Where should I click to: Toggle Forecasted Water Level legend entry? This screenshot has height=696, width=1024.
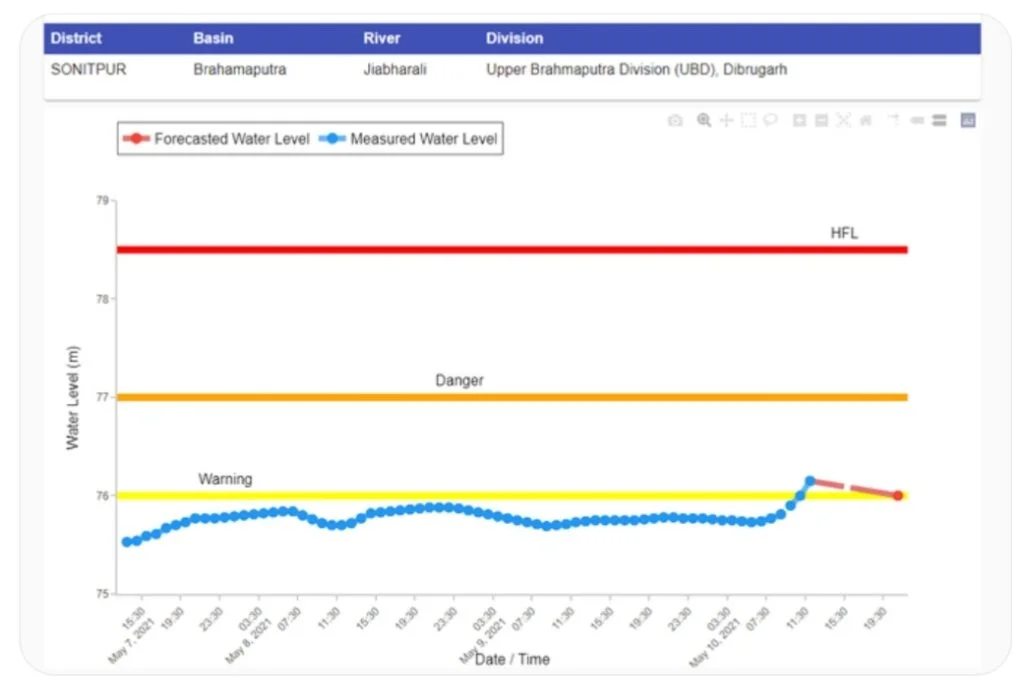pos(216,138)
